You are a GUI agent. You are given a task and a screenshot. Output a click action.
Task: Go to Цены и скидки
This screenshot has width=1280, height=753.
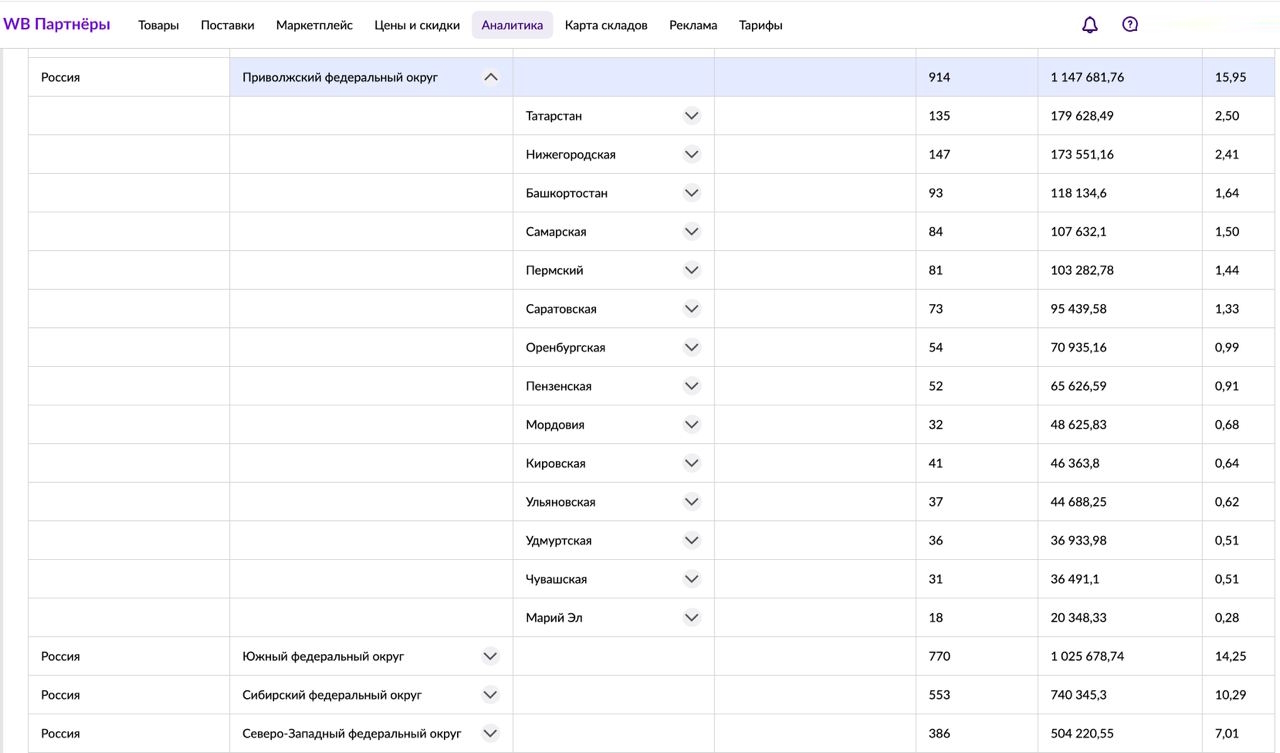417,25
